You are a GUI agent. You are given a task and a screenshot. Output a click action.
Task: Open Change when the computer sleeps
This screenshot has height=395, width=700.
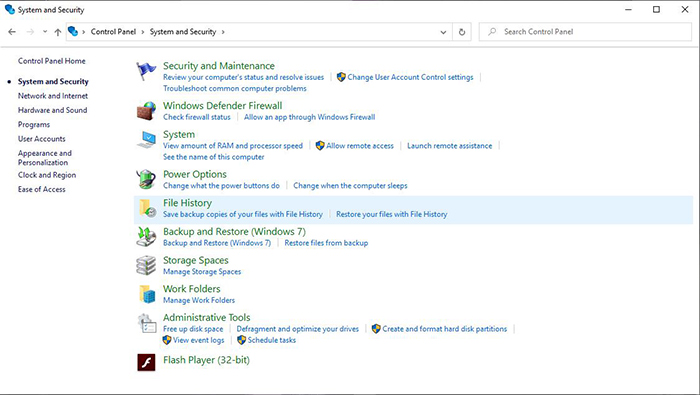click(x=350, y=186)
